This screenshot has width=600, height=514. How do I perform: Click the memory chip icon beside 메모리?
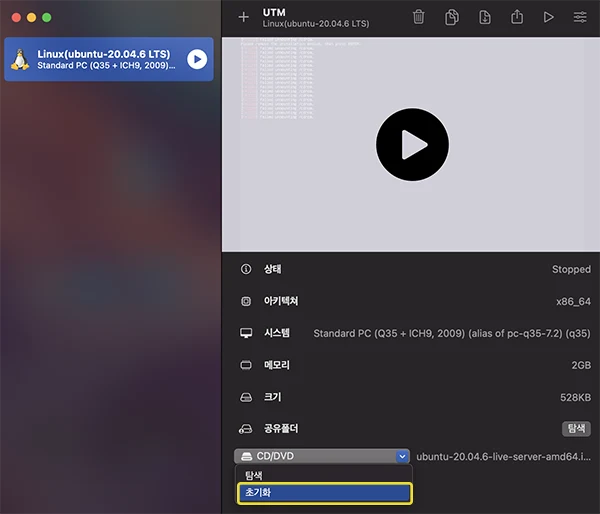246,365
